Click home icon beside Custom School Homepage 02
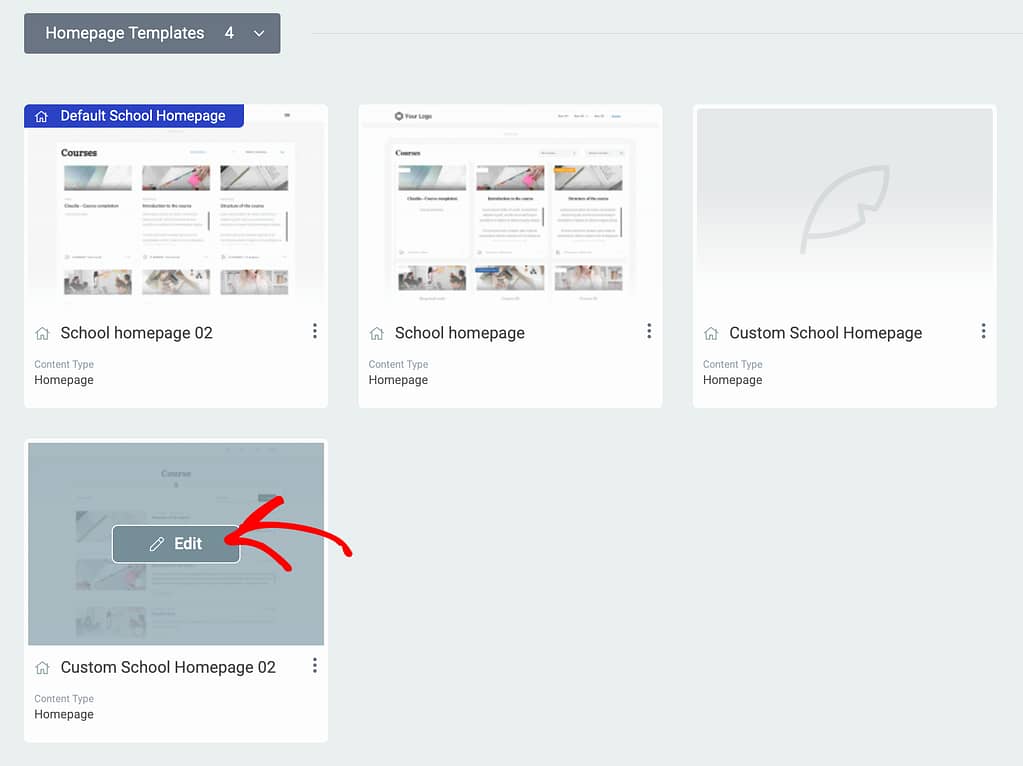 (42, 668)
